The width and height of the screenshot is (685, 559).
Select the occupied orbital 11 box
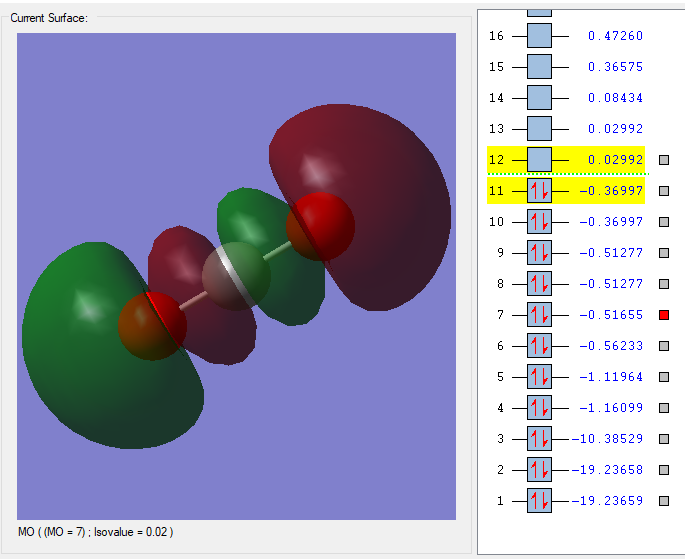coord(539,191)
